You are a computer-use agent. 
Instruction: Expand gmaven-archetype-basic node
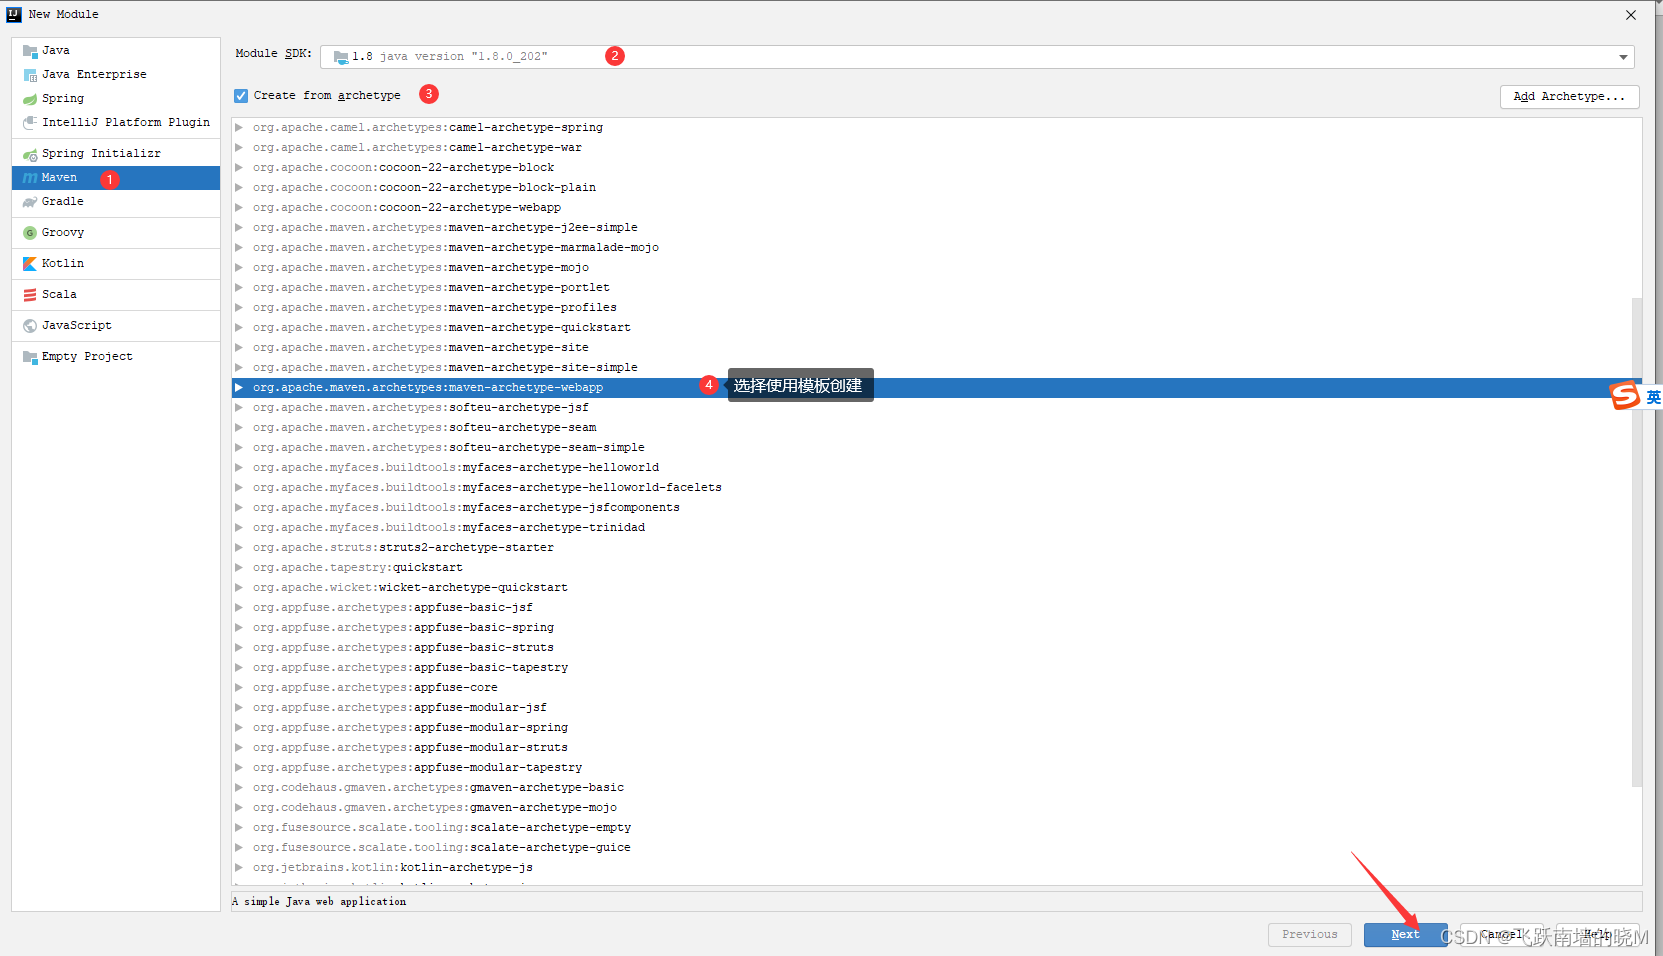(239, 787)
